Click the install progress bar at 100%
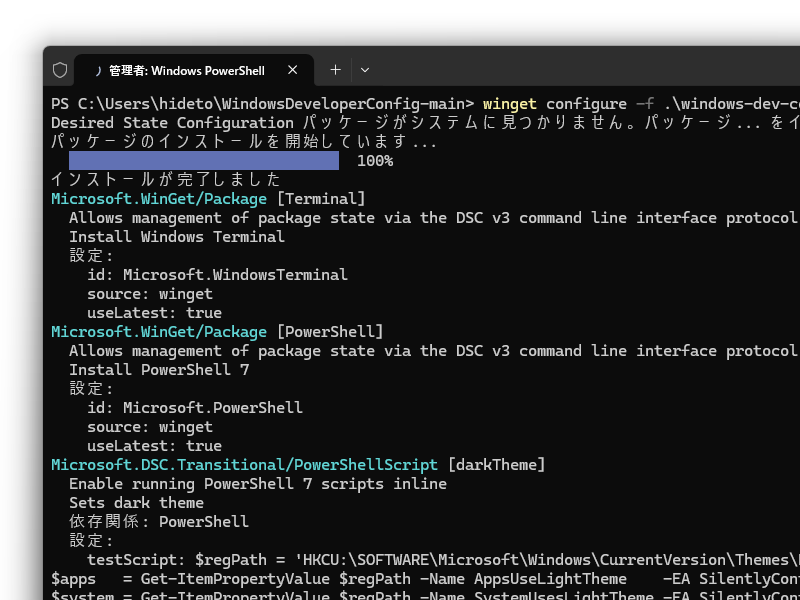 pos(204,160)
